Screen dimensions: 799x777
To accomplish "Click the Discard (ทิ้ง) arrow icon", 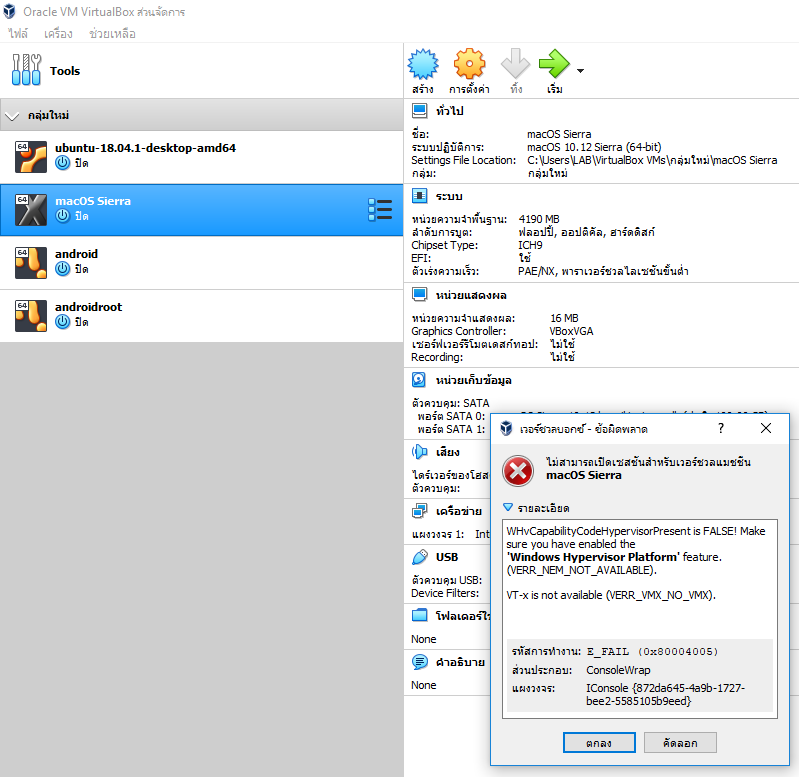I will coord(516,66).
